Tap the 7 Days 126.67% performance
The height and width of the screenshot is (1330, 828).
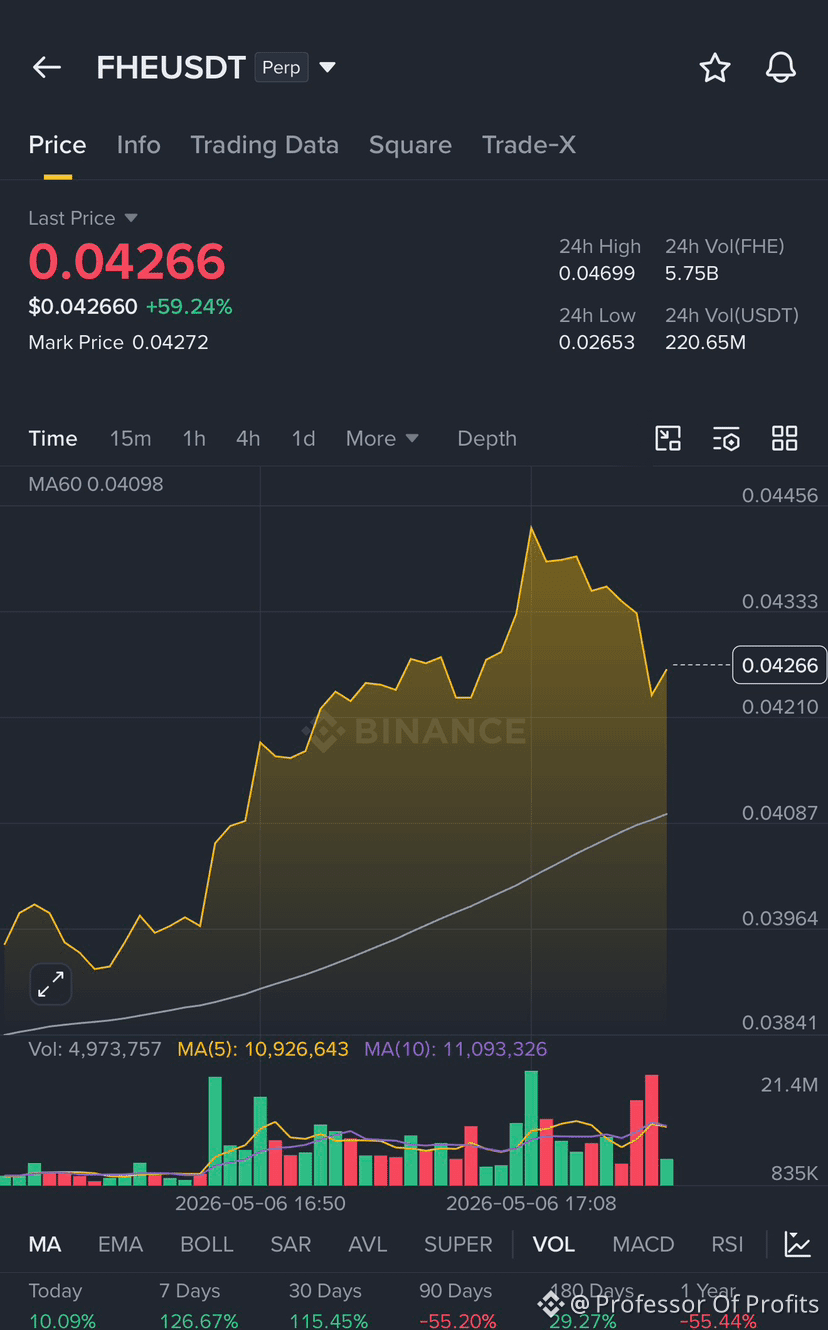(198, 1306)
